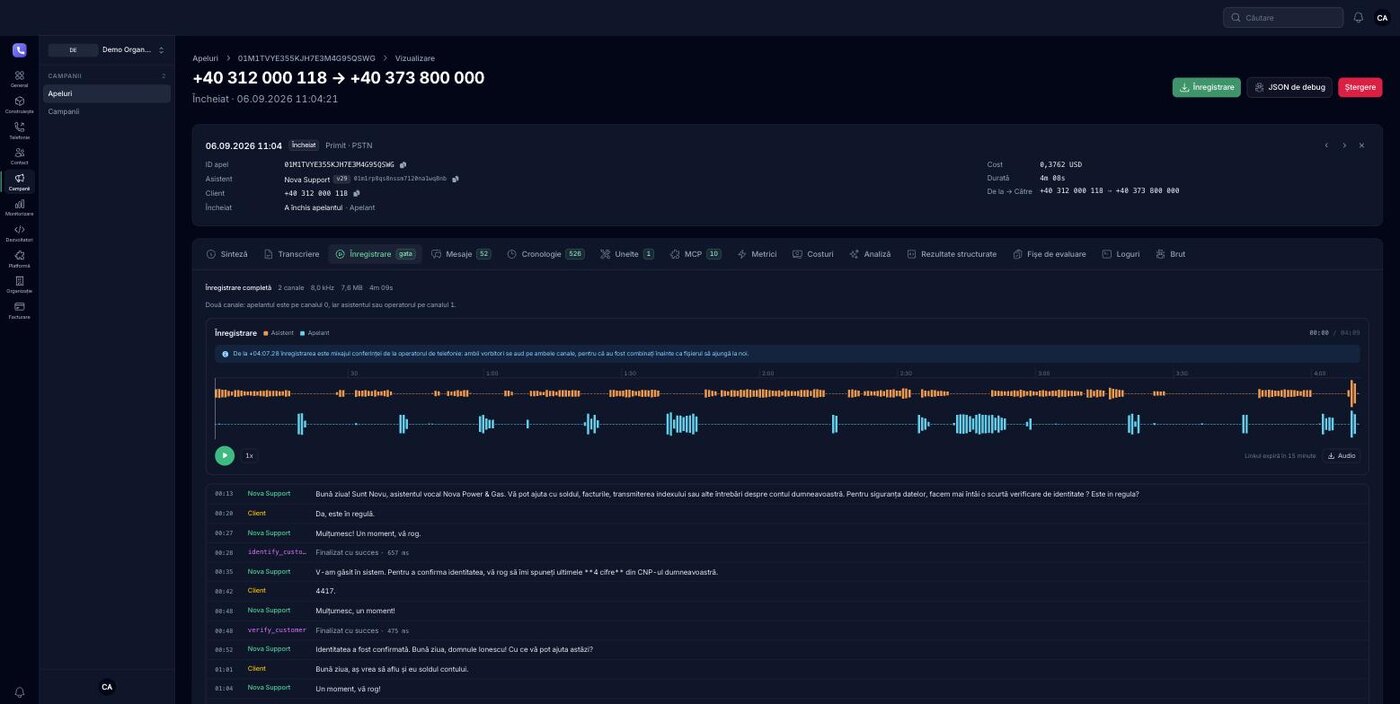The height and width of the screenshot is (704, 1400).
Task: Click the Apelant blue legend swatch
Action: pos(302,333)
